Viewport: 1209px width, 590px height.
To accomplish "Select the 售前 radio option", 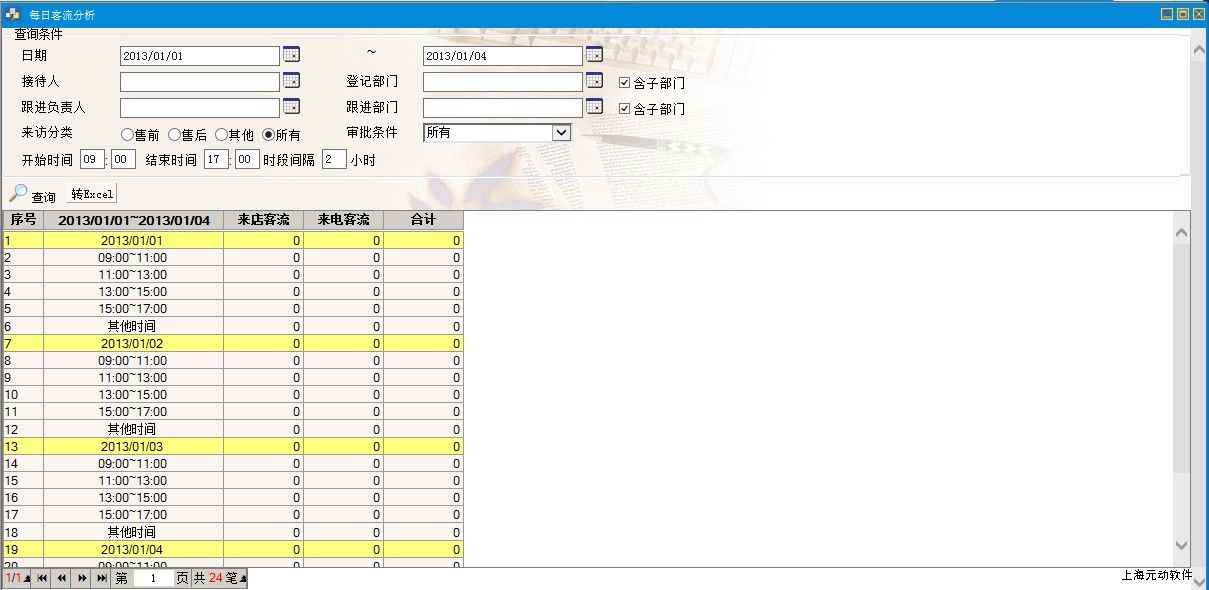I will point(127,135).
